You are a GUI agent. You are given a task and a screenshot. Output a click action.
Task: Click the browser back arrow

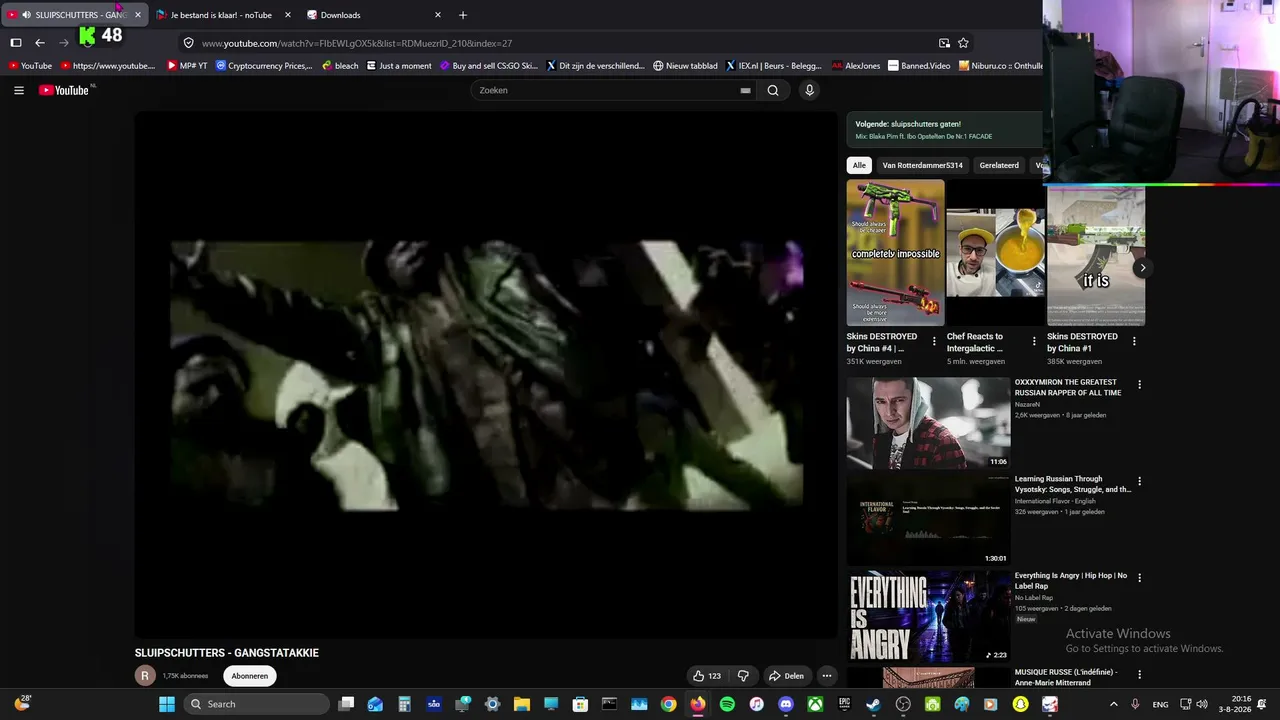point(40,43)
